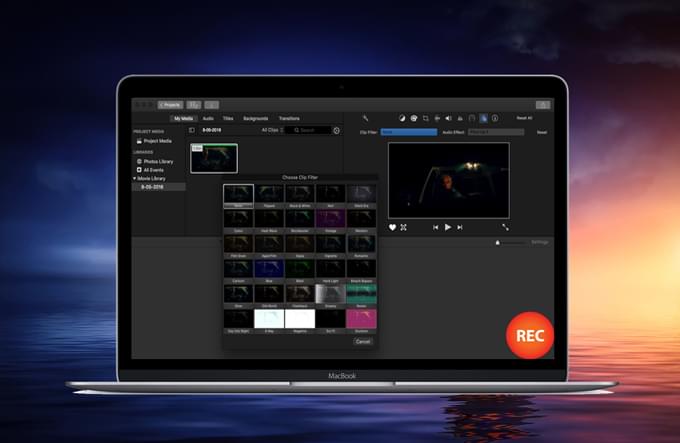The width and height of the screenshot is (680, 443).
Task: Cancel the Choose Clip Filter dialog
Action: (363, 341)
